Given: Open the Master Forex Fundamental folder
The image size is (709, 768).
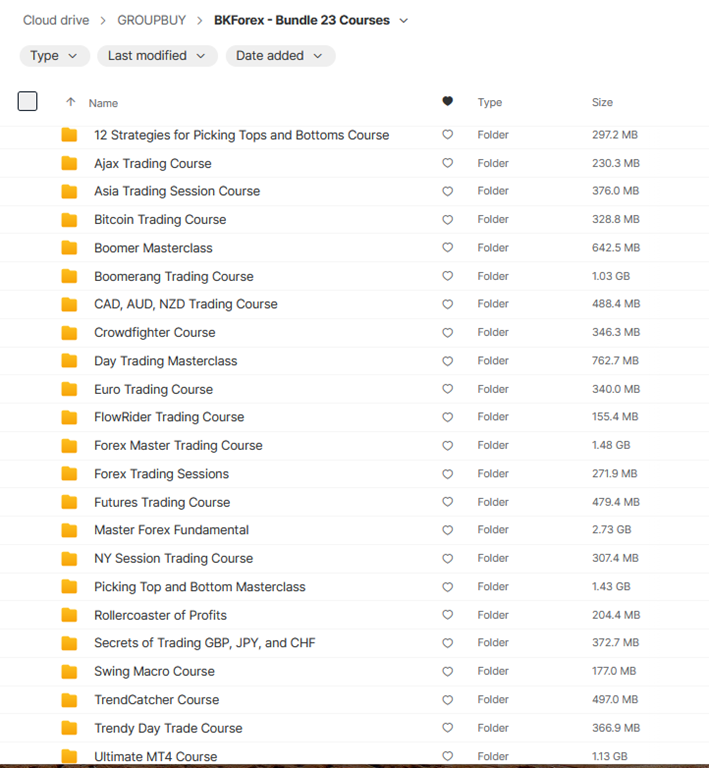Looking at the screenshot, I should click(x=171, y=530).
